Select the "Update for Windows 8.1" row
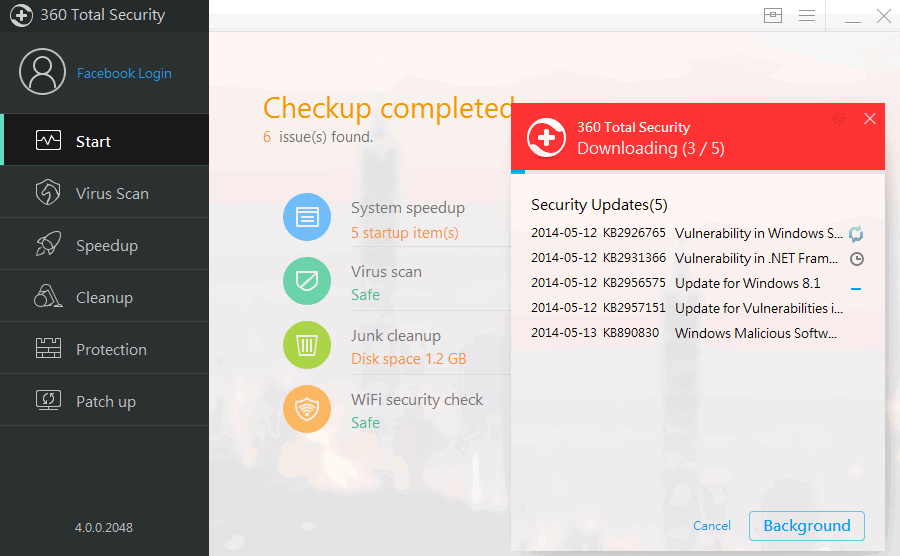900x556 pixels. pos(697,283)
